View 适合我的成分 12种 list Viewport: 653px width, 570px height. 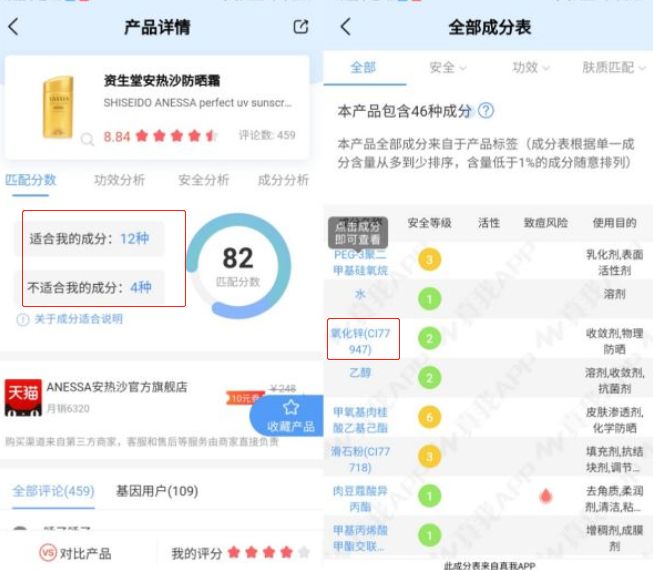pyautogui.click(x=90, y=239)
